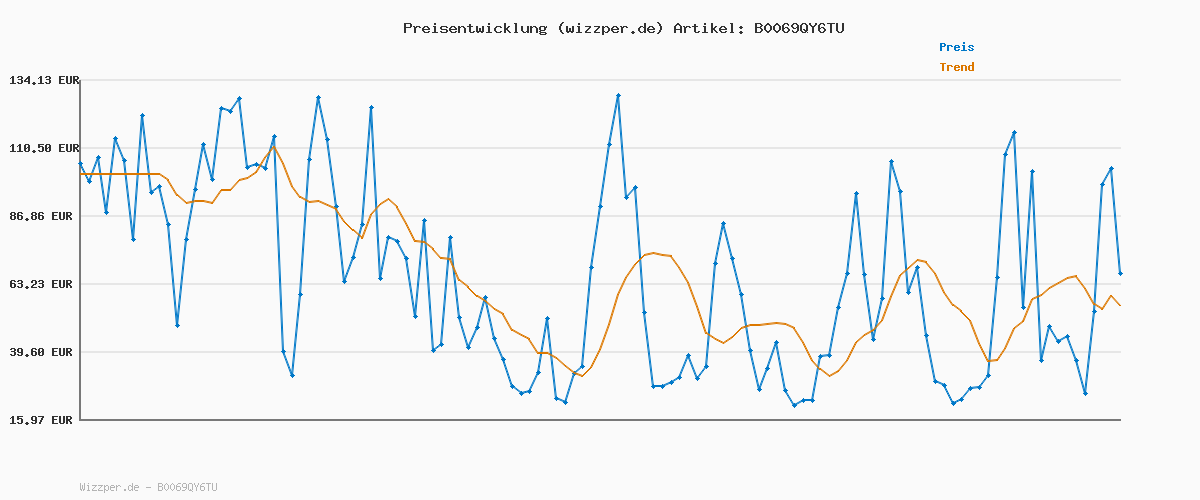Select article ID B0069QY6TU in the title
The image size is (1200, 500).
[x=794, y=28]
